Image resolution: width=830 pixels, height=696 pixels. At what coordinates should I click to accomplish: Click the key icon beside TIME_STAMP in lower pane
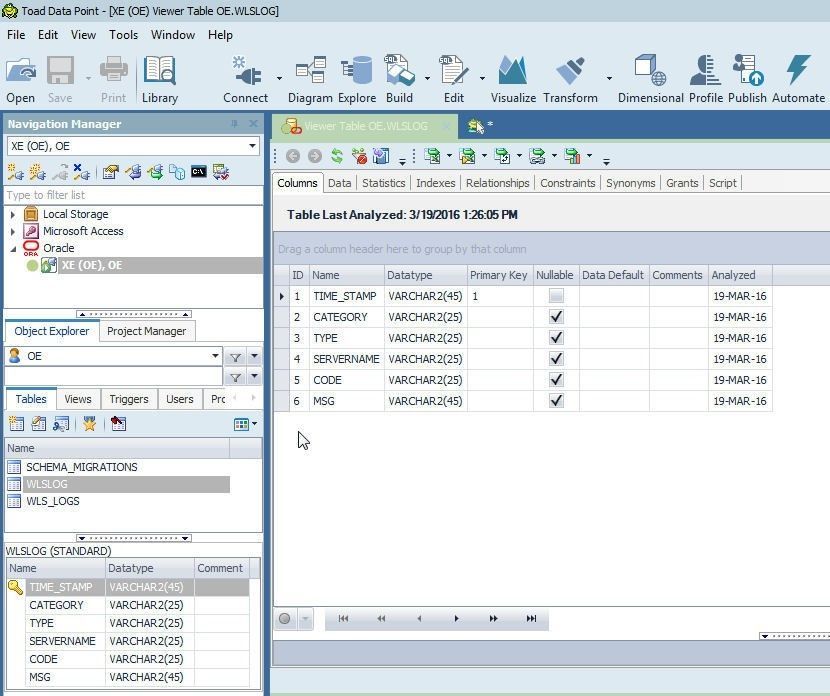[15, 587]
